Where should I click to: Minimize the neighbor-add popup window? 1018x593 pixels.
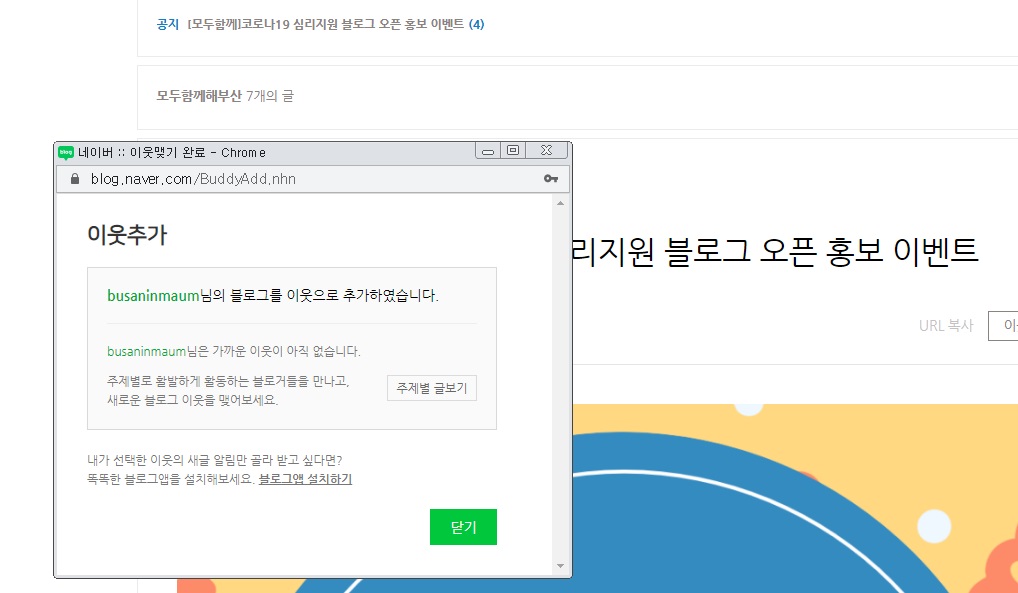[x=488, y=151]
